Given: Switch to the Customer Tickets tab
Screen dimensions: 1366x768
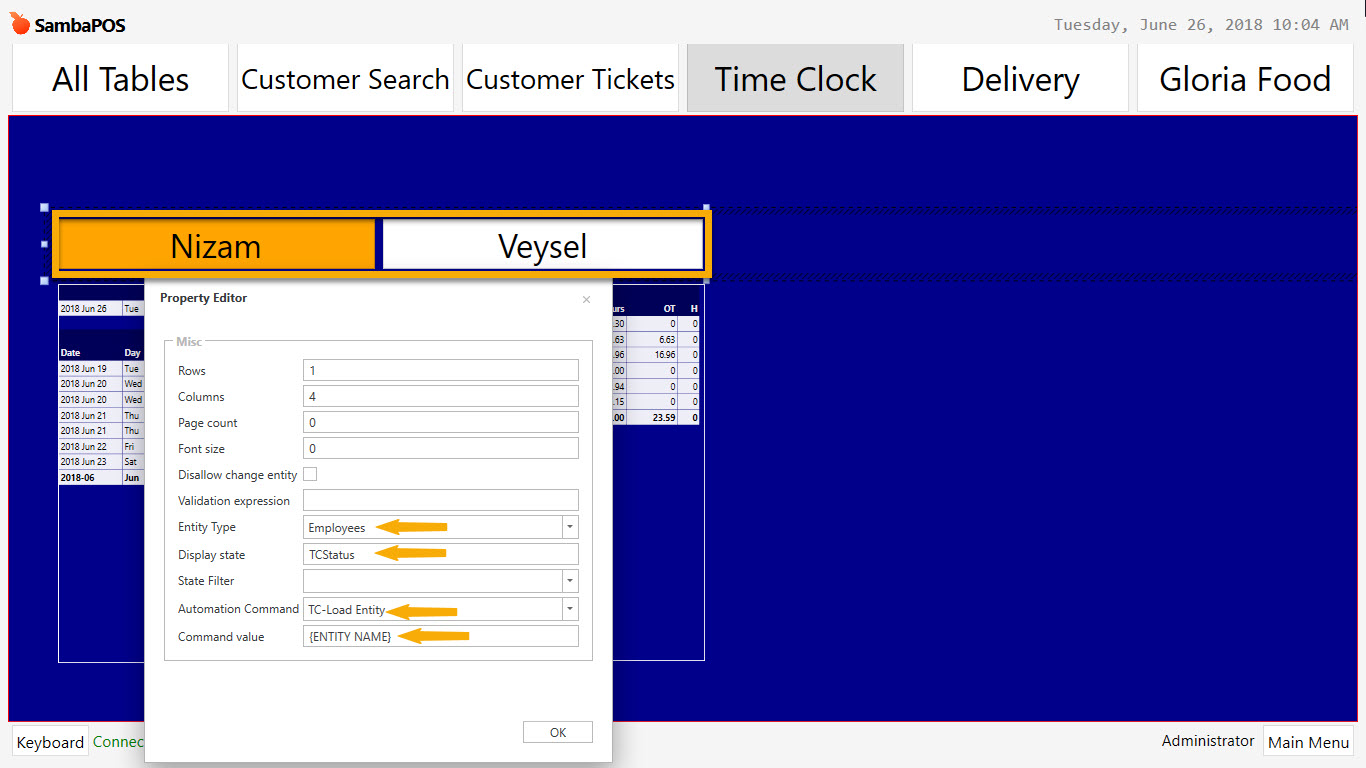Looking at the screenshot, I should coord(569,78).
